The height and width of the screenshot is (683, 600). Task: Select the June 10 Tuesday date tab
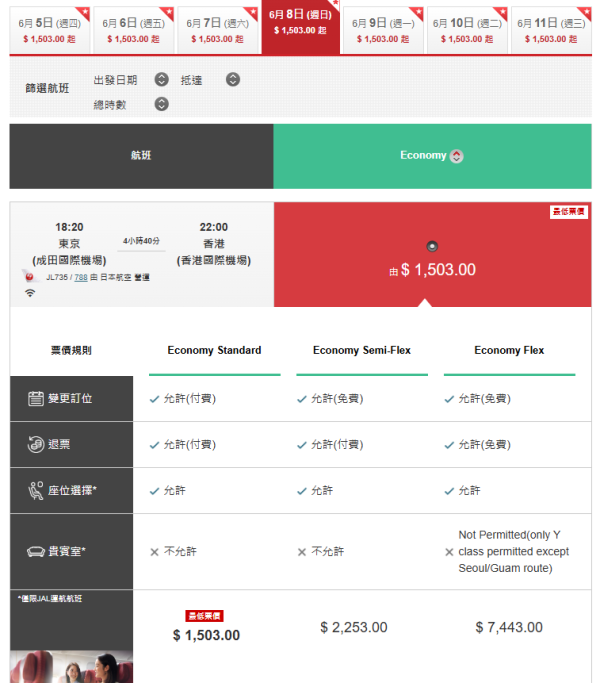point(467,30)
